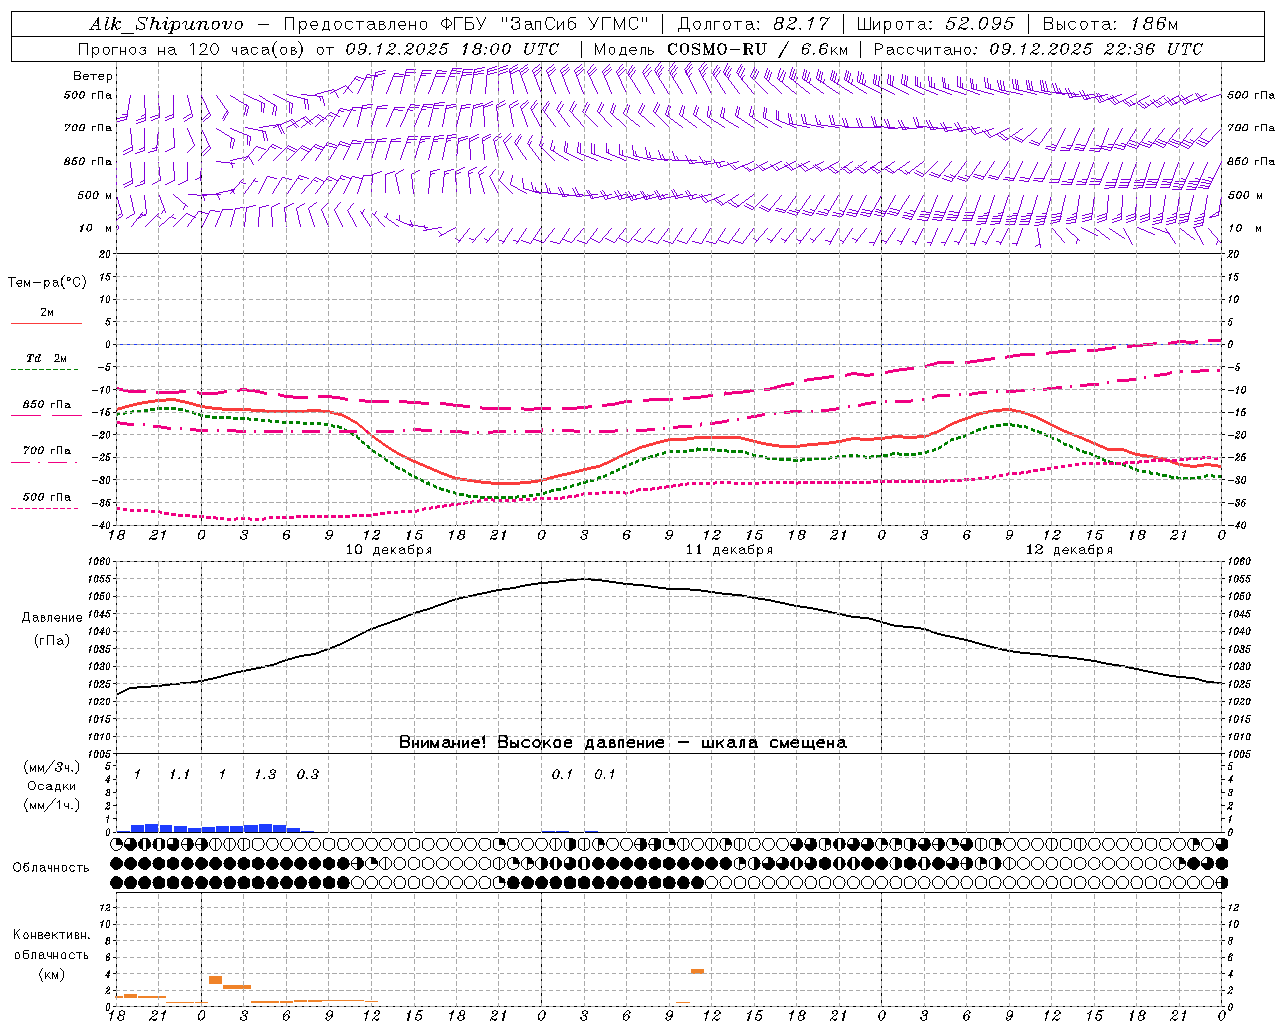The image size is (1280, 1024).
Task: Click the warning "Внимание! Высокое давление — шкала смещена"
Action: pyautogui.click(x=623, y=743)
